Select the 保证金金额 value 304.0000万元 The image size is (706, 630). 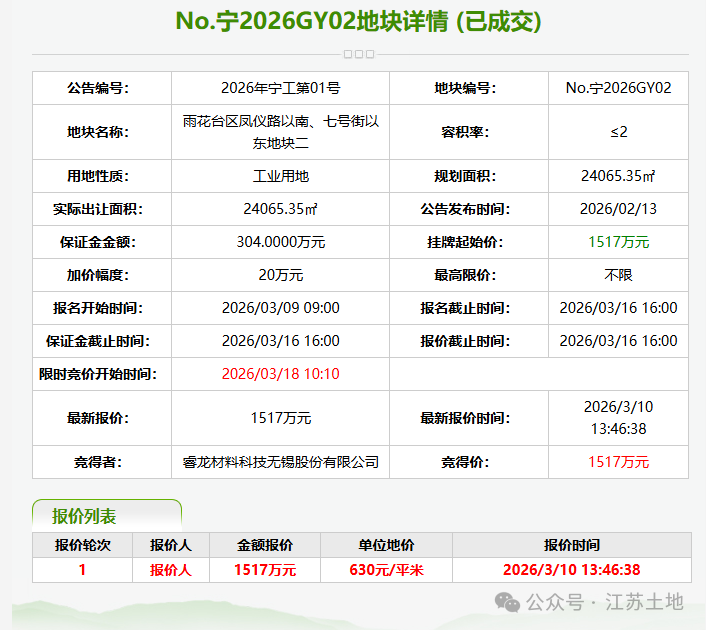coord(280,242)
